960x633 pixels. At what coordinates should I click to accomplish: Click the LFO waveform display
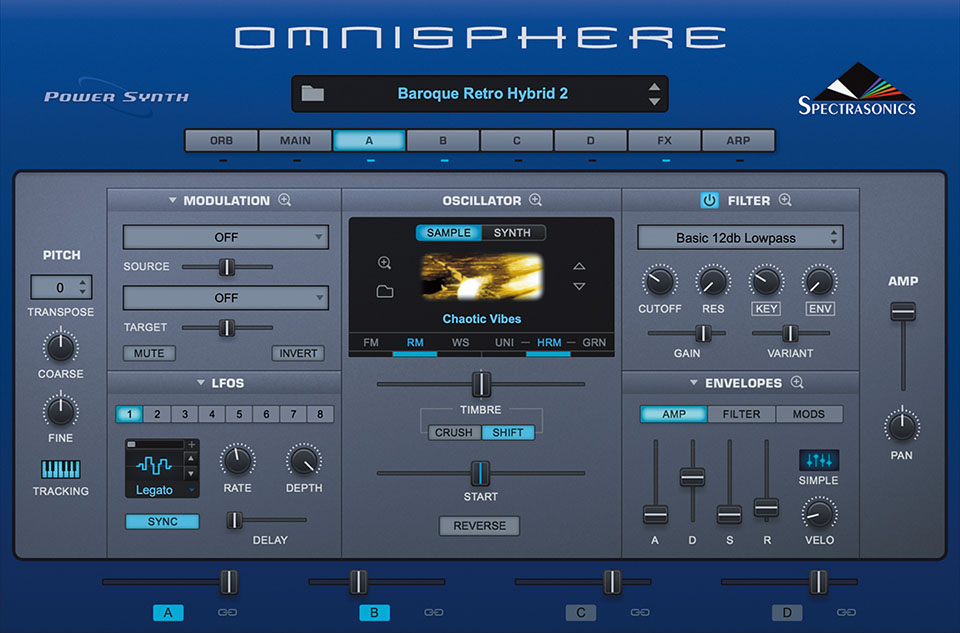pos(154,466)
